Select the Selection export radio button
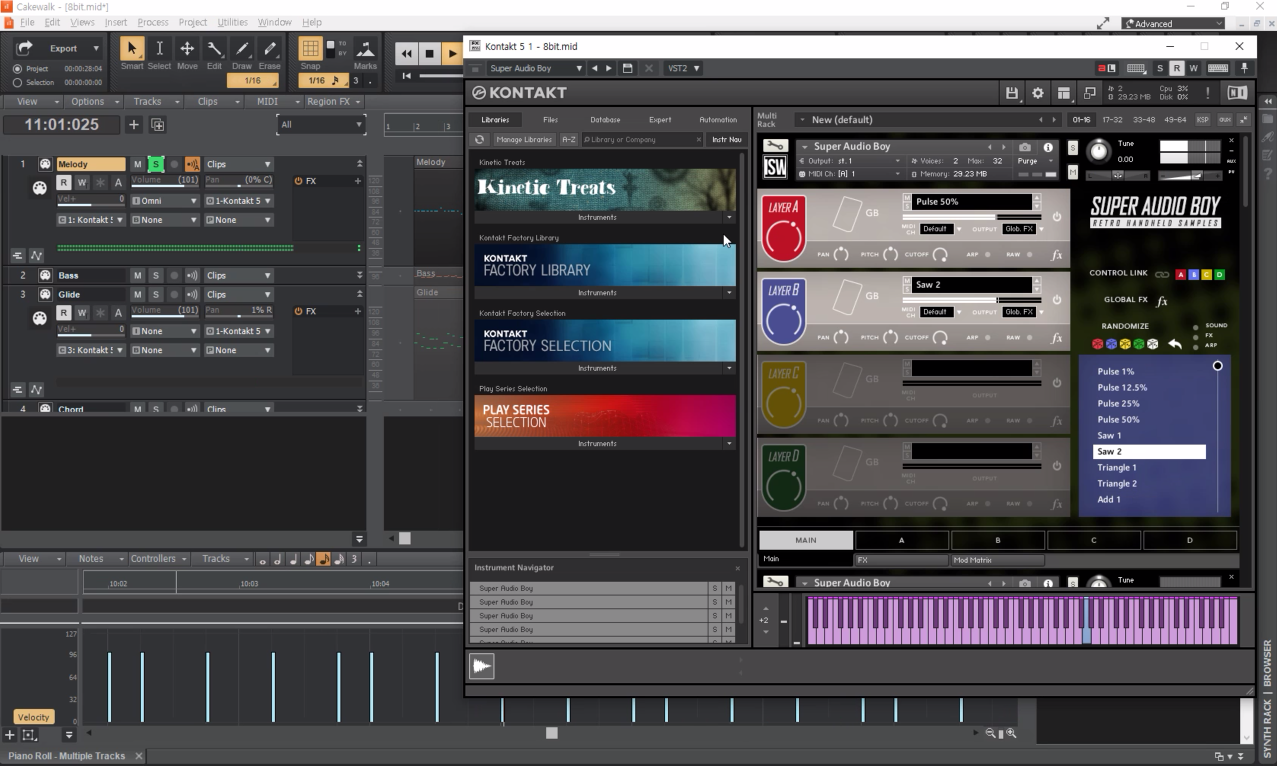Screen dimensions: 1277x766 click(x=18, y=82)
